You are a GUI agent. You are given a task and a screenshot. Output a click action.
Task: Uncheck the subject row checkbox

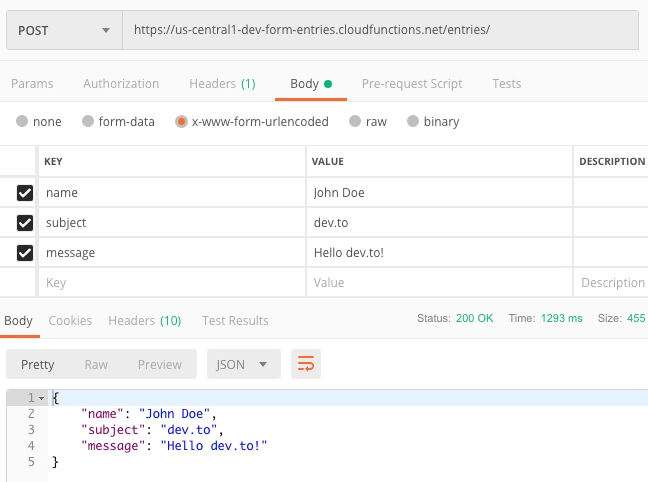point(25,223)
